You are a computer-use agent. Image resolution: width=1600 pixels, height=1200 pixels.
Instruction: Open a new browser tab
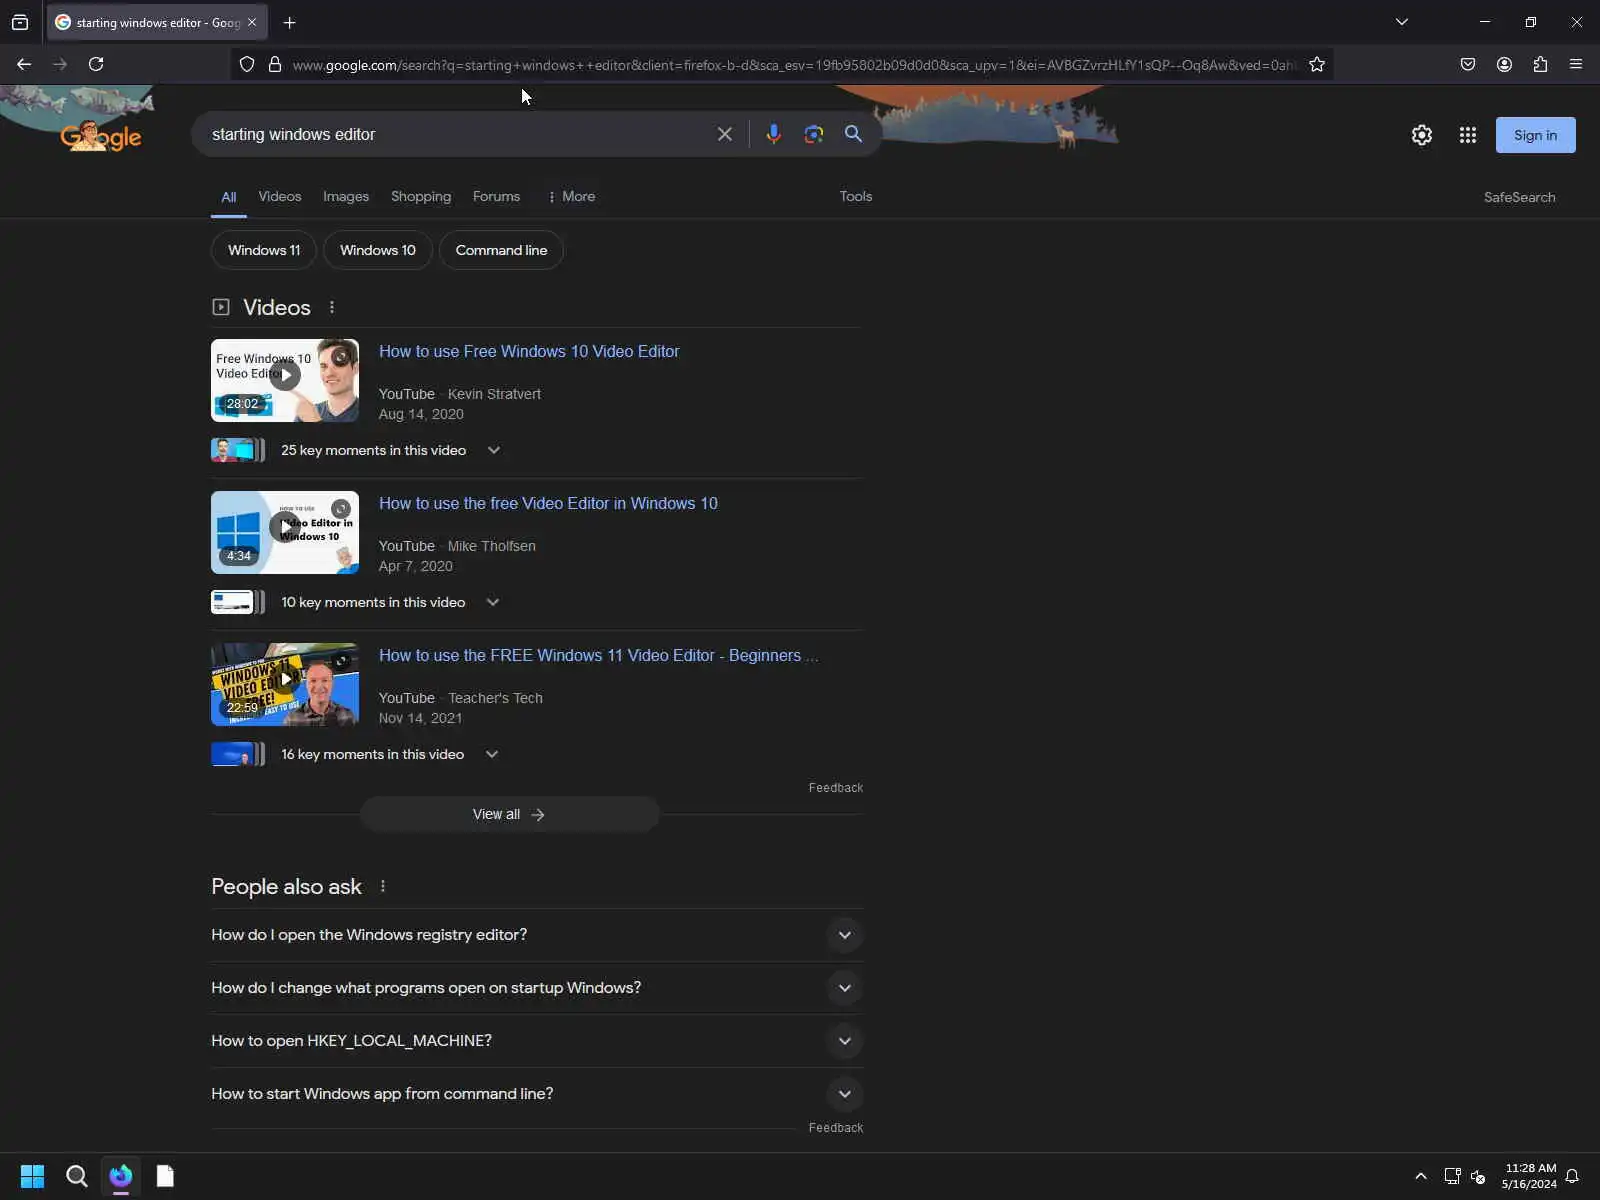click(x=289, y=22)
